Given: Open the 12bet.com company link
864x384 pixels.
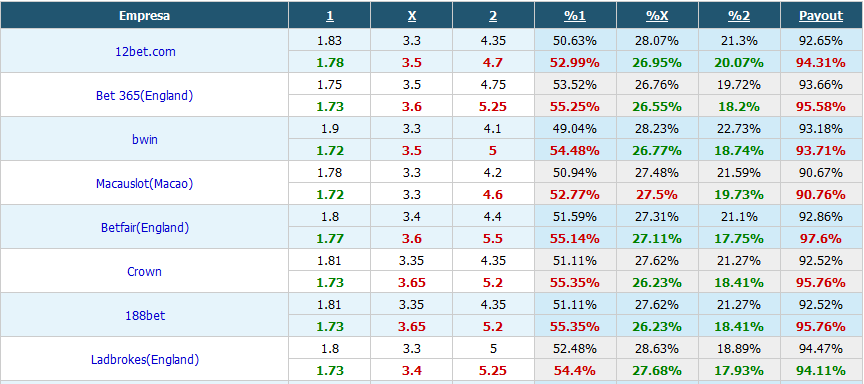Looking at the screenshot, I should point(144,51).
